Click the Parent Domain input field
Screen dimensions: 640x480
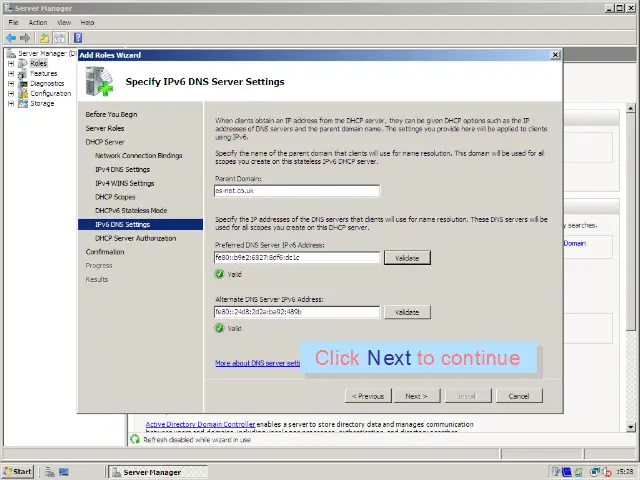(x=297, y=191)
